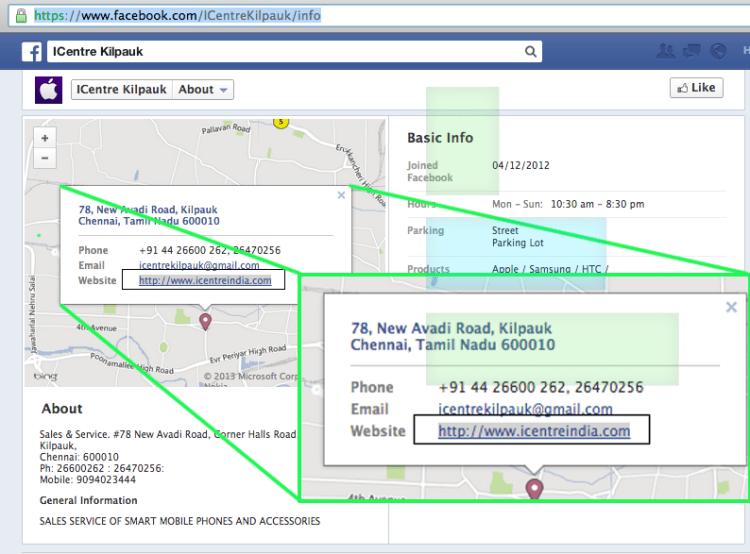
Task: Click 'Mon - Sun:' hours label
Action: pos(517,204)
